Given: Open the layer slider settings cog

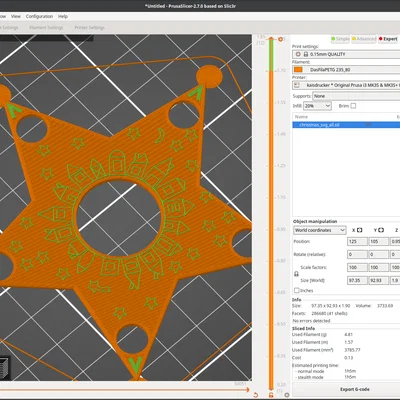Looking at the screenshot, I should point(287,395).
